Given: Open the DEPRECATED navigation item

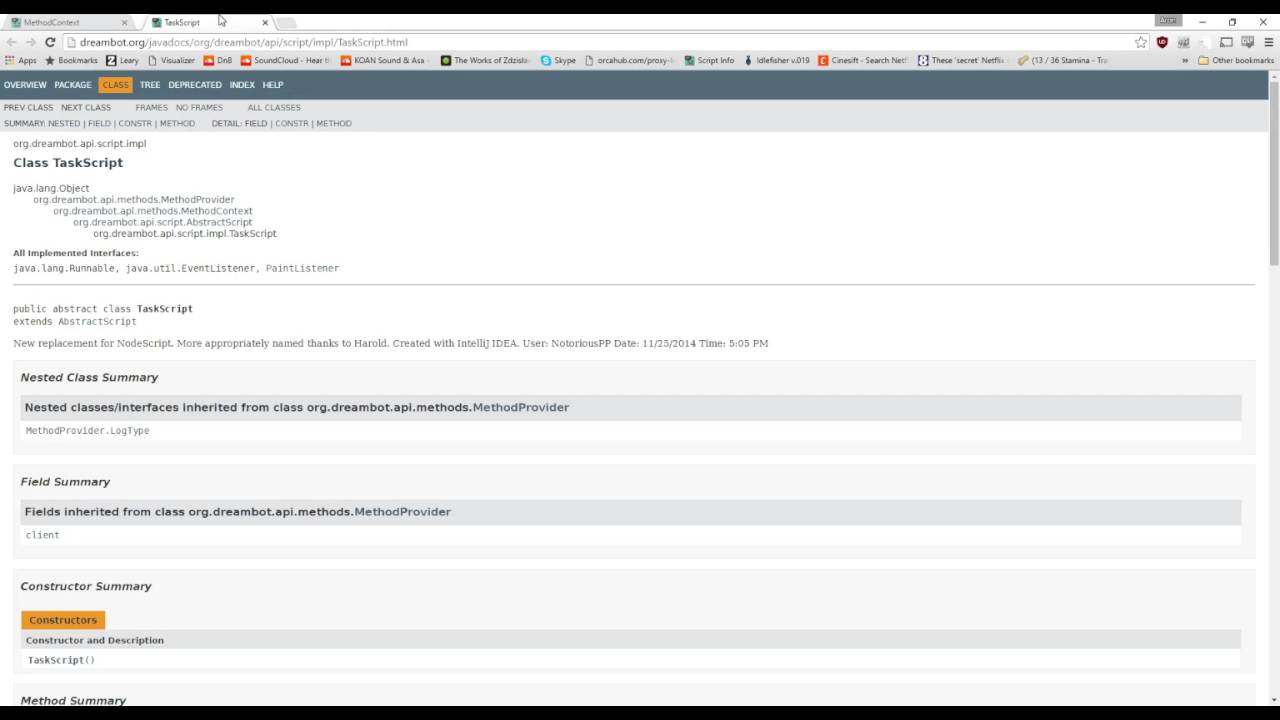Looking at the screenshot, I should click(x=195, y=85).
